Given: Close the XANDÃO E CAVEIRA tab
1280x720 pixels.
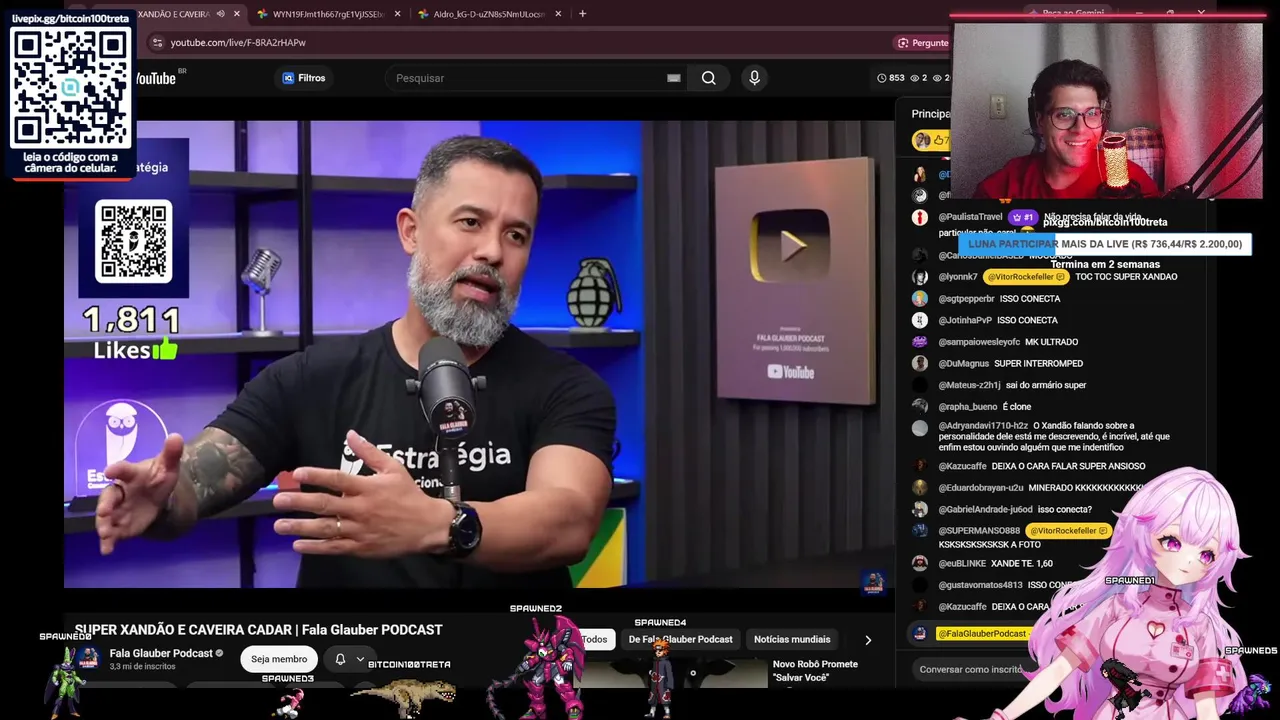Looking at the screenshot, I should click(237, 14).
